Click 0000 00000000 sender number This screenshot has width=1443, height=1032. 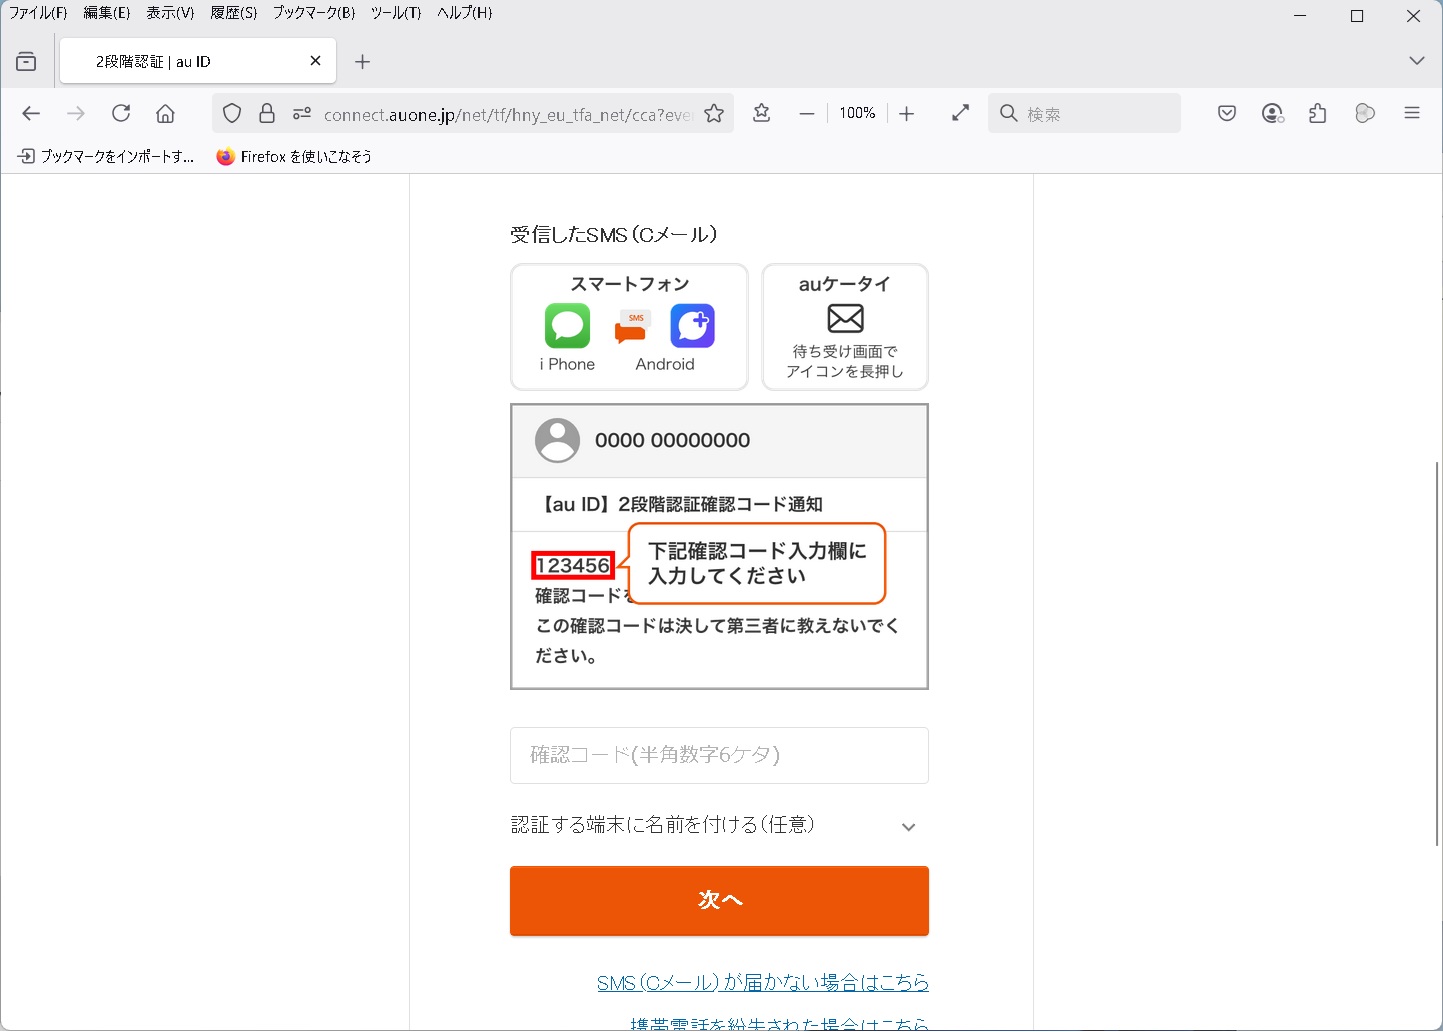coord(672,440)
